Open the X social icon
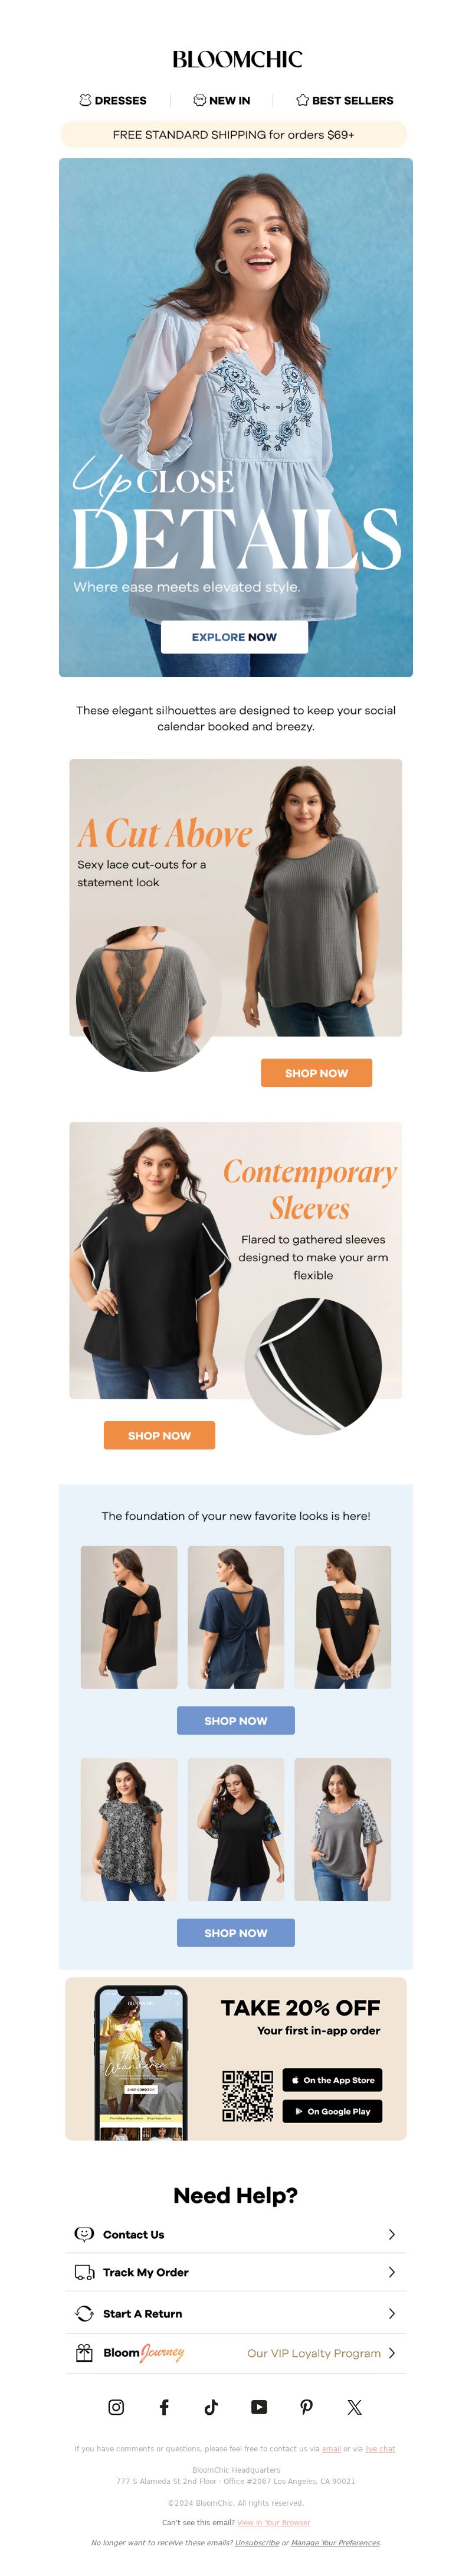 (x=354, y=2406)
